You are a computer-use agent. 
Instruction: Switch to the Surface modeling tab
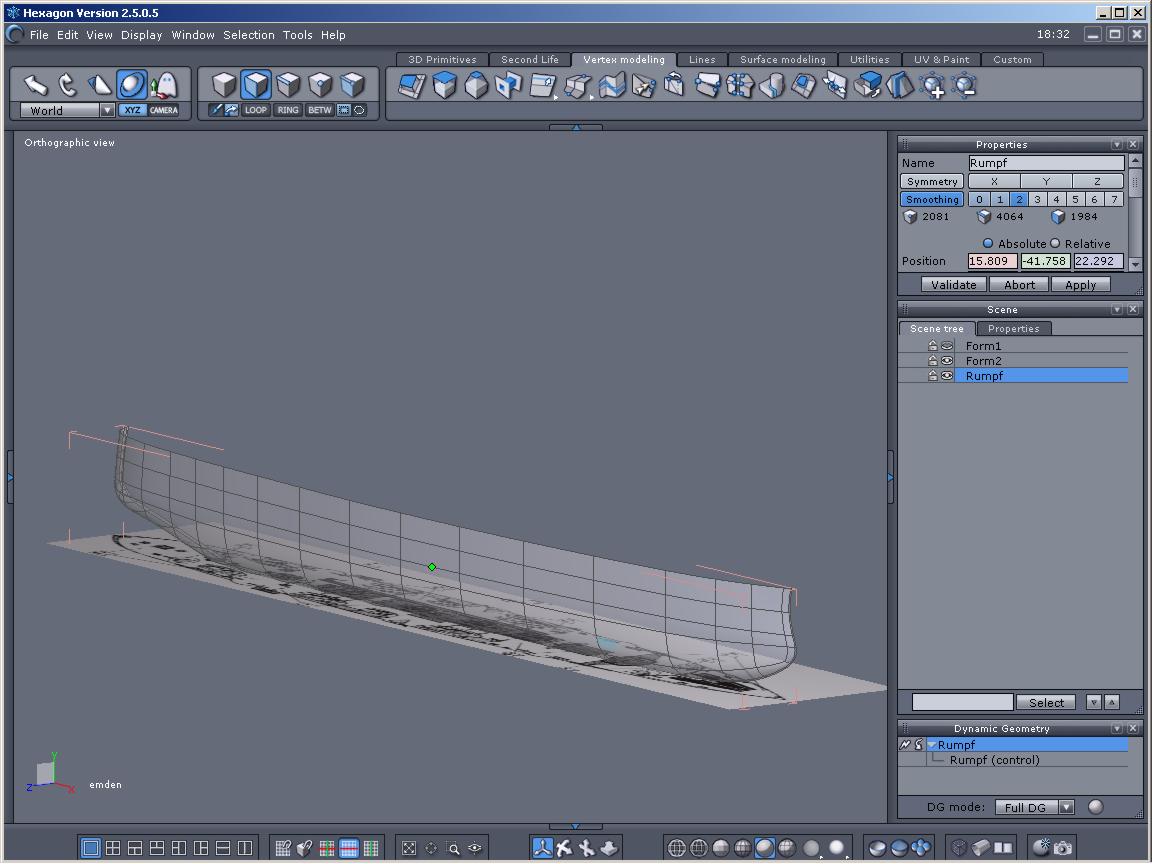point(782,60)
